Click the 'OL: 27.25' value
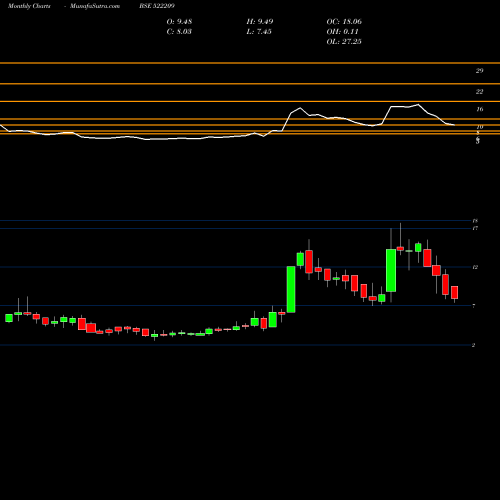500x500 pixels. [x=344, y=42]
